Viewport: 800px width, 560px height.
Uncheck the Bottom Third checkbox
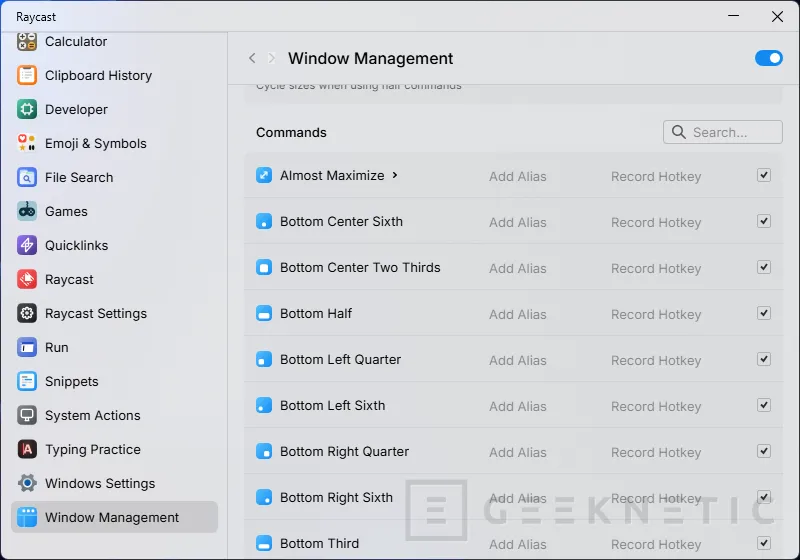coord(764,543)
